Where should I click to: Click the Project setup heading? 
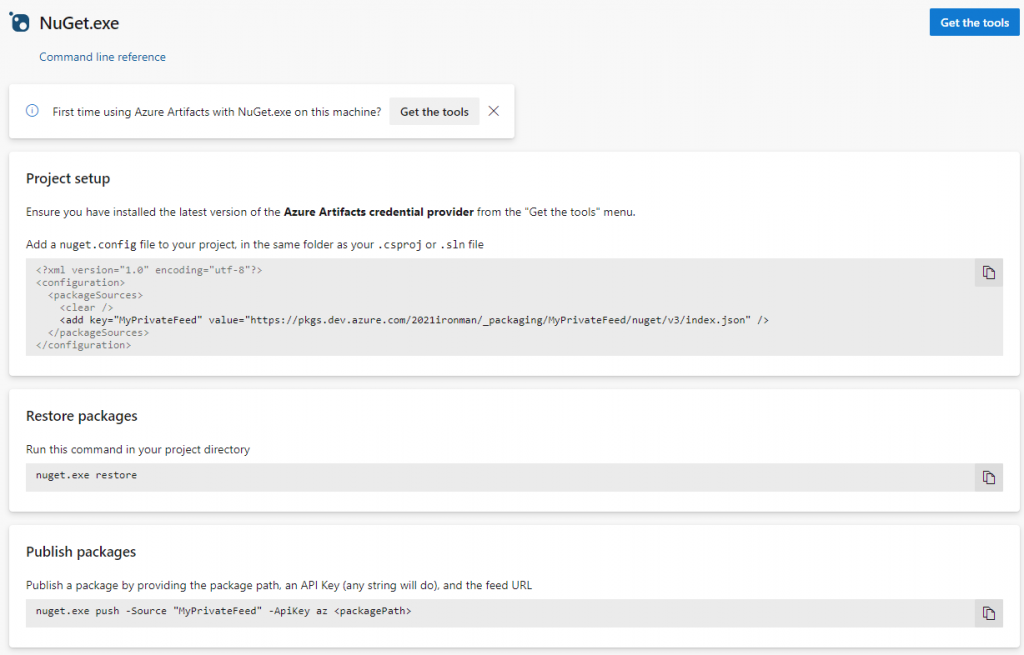(68, 178)
